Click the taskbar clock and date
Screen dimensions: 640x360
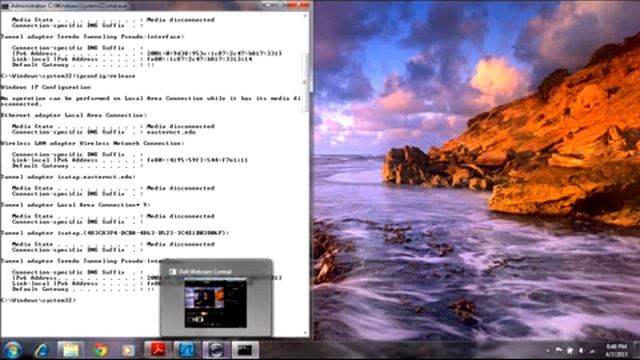click(x=616, y=350)
